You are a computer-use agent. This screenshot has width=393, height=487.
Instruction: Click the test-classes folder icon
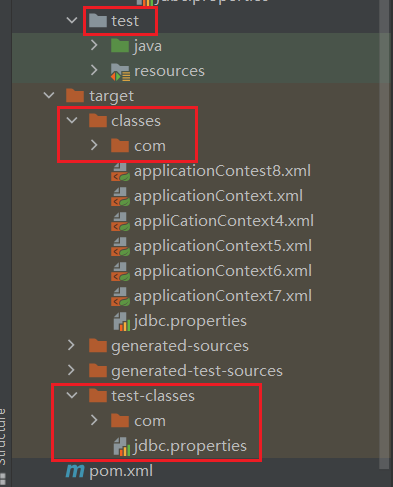pos(98,396)
